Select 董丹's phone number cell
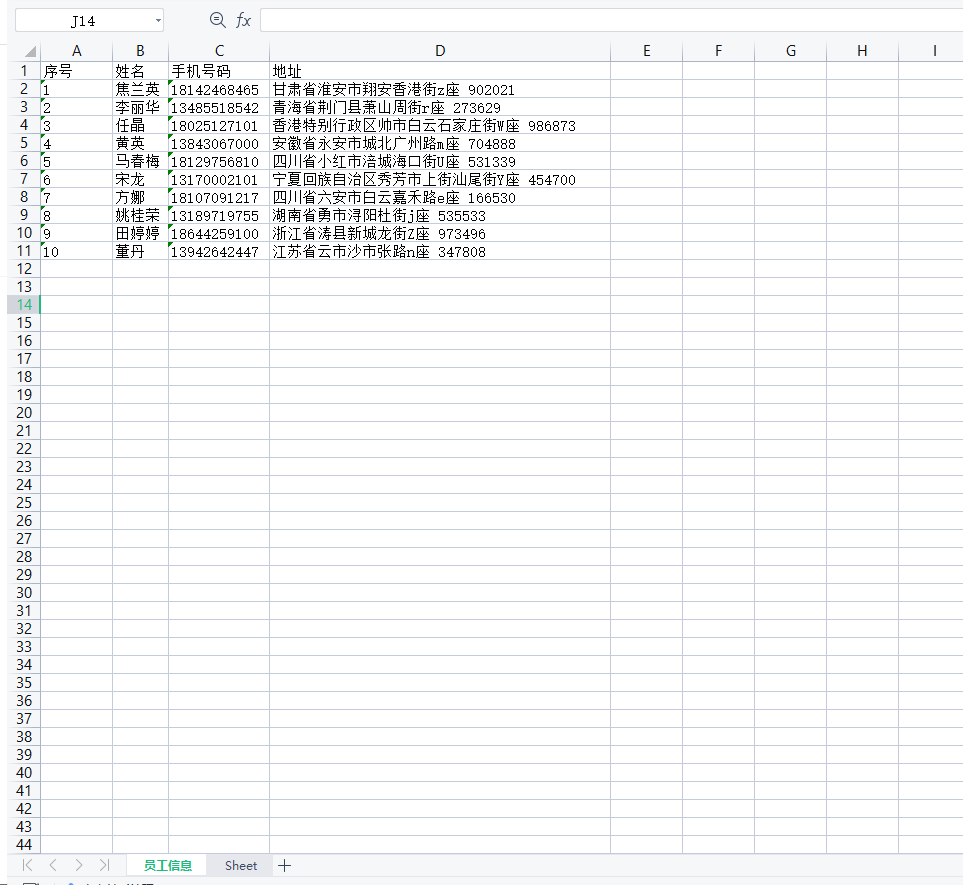The width and height of the screenshot is (963, 885). click(x=219, y=251)
